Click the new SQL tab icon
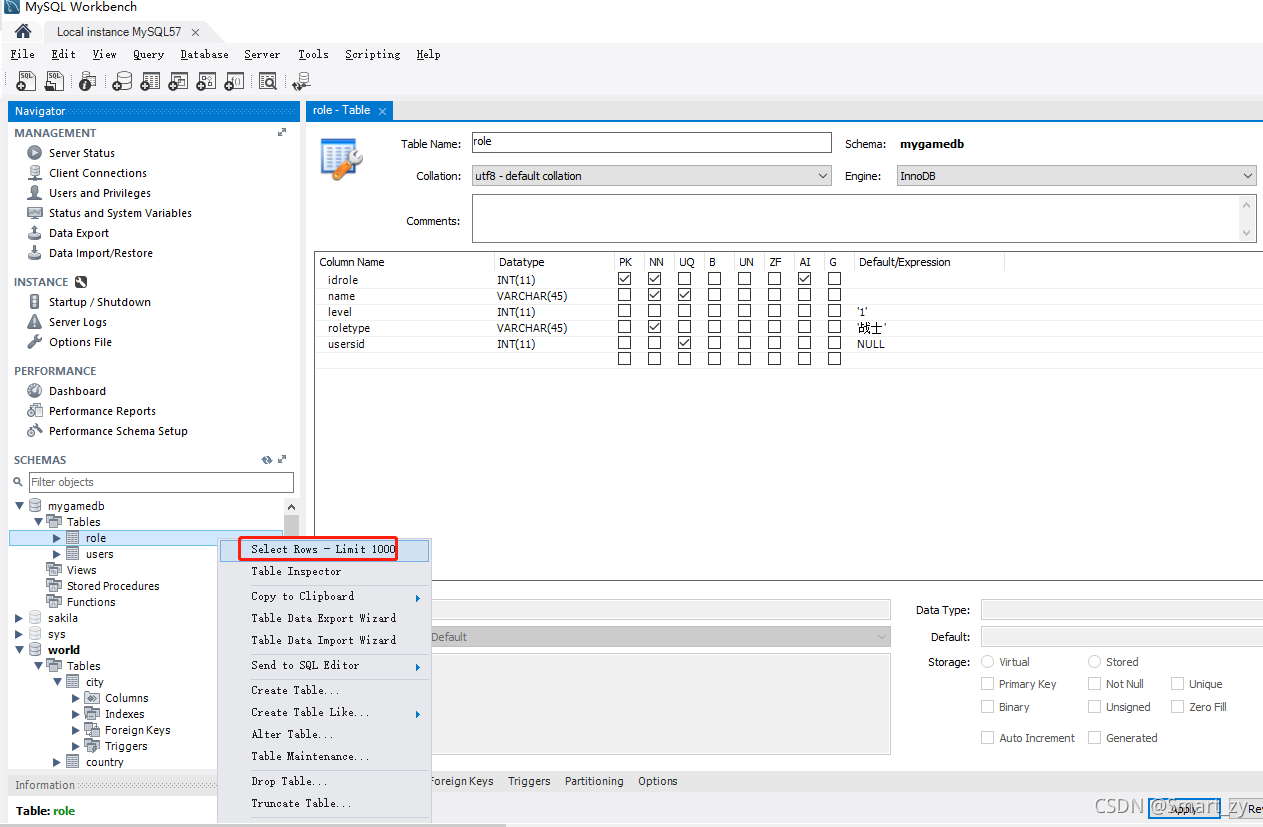 pyautogui.click(x=26, y=81)
